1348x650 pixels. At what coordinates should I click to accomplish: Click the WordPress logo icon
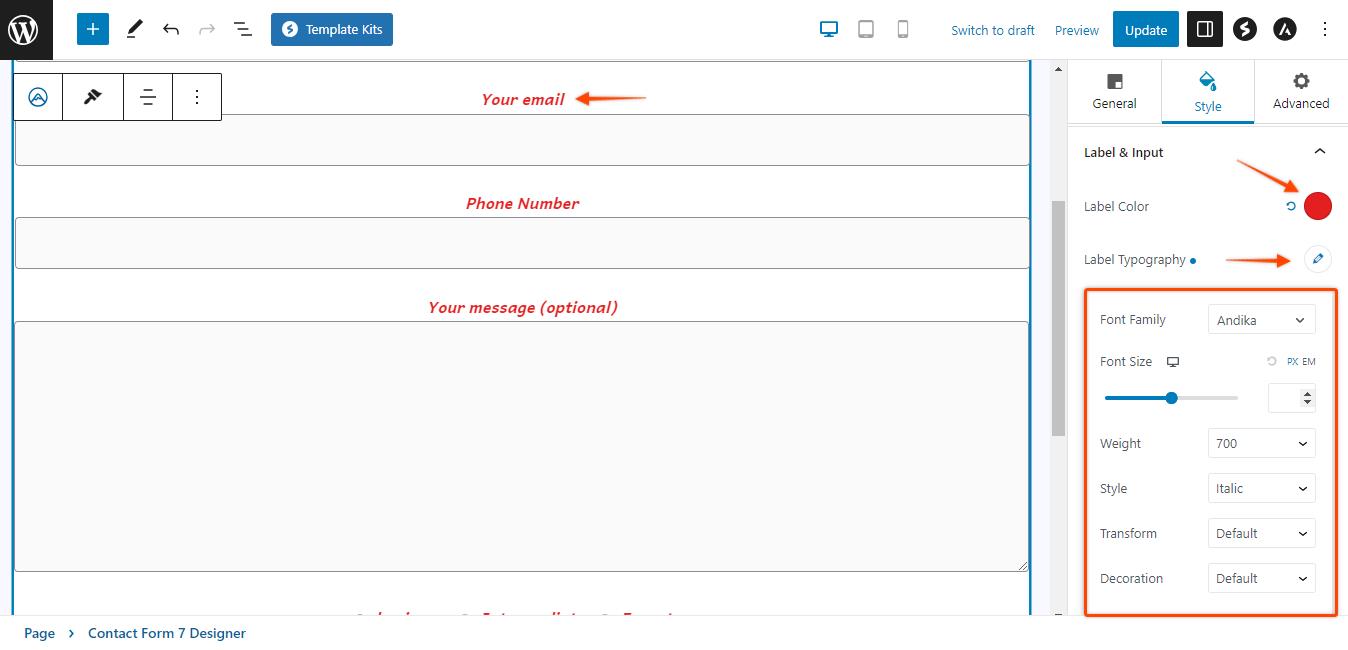24,29
